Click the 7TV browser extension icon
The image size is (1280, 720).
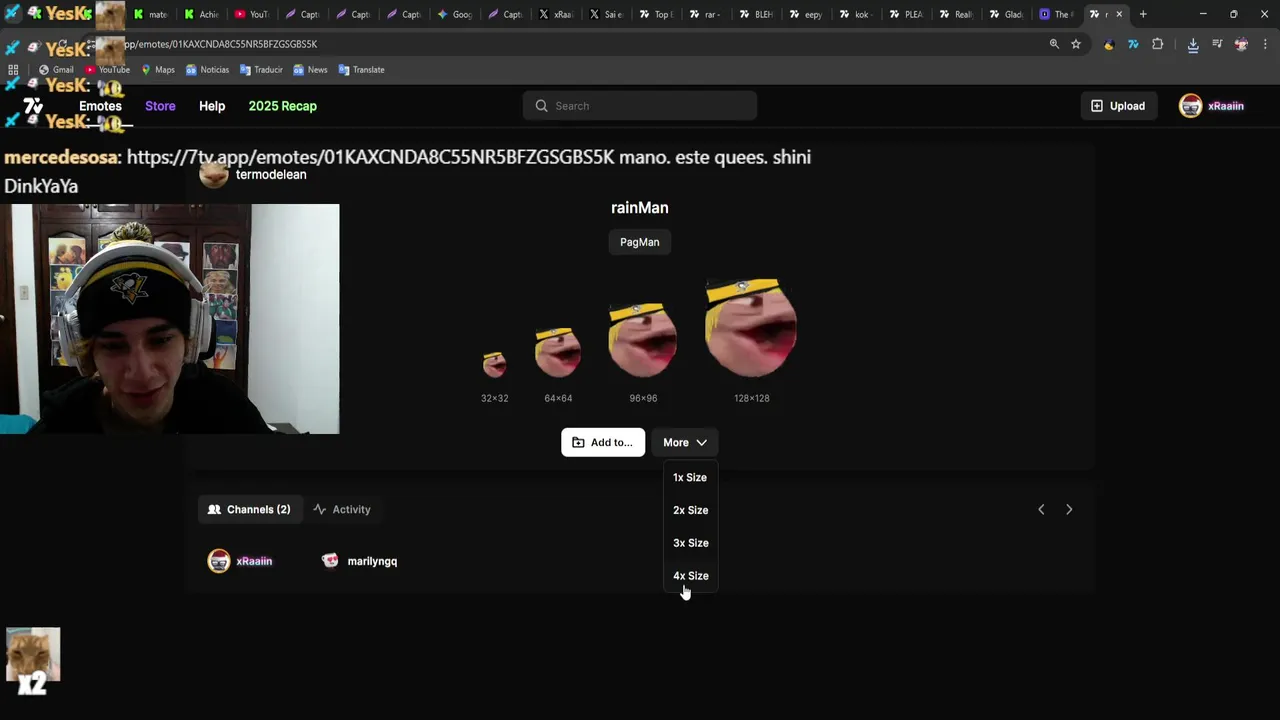1133,44
